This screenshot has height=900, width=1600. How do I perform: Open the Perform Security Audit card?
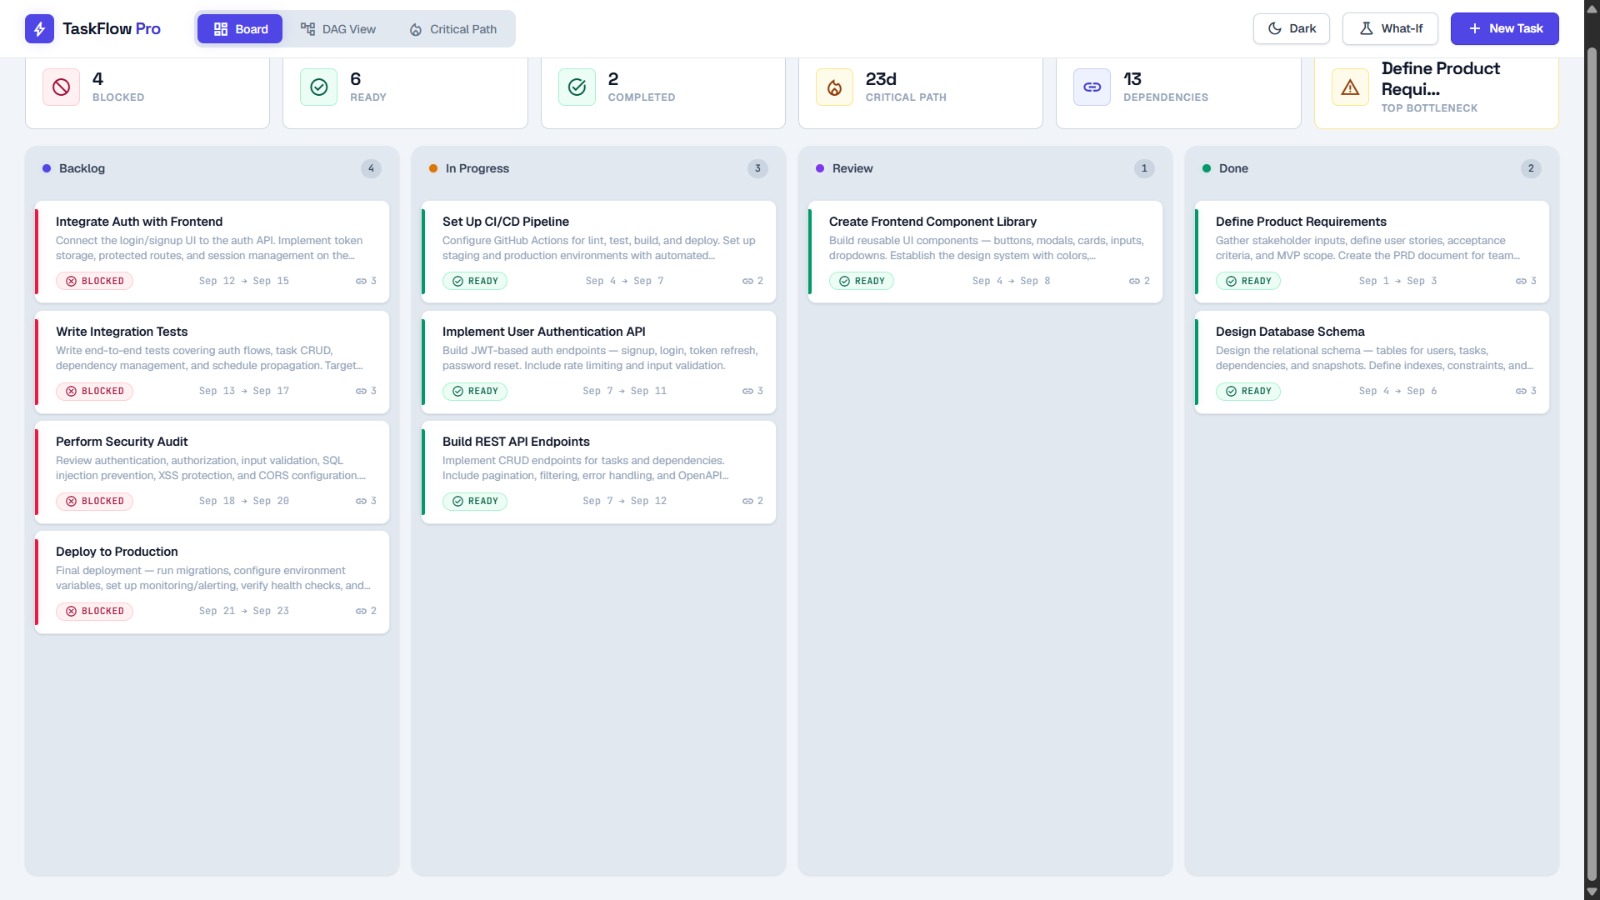pos(212,472)
